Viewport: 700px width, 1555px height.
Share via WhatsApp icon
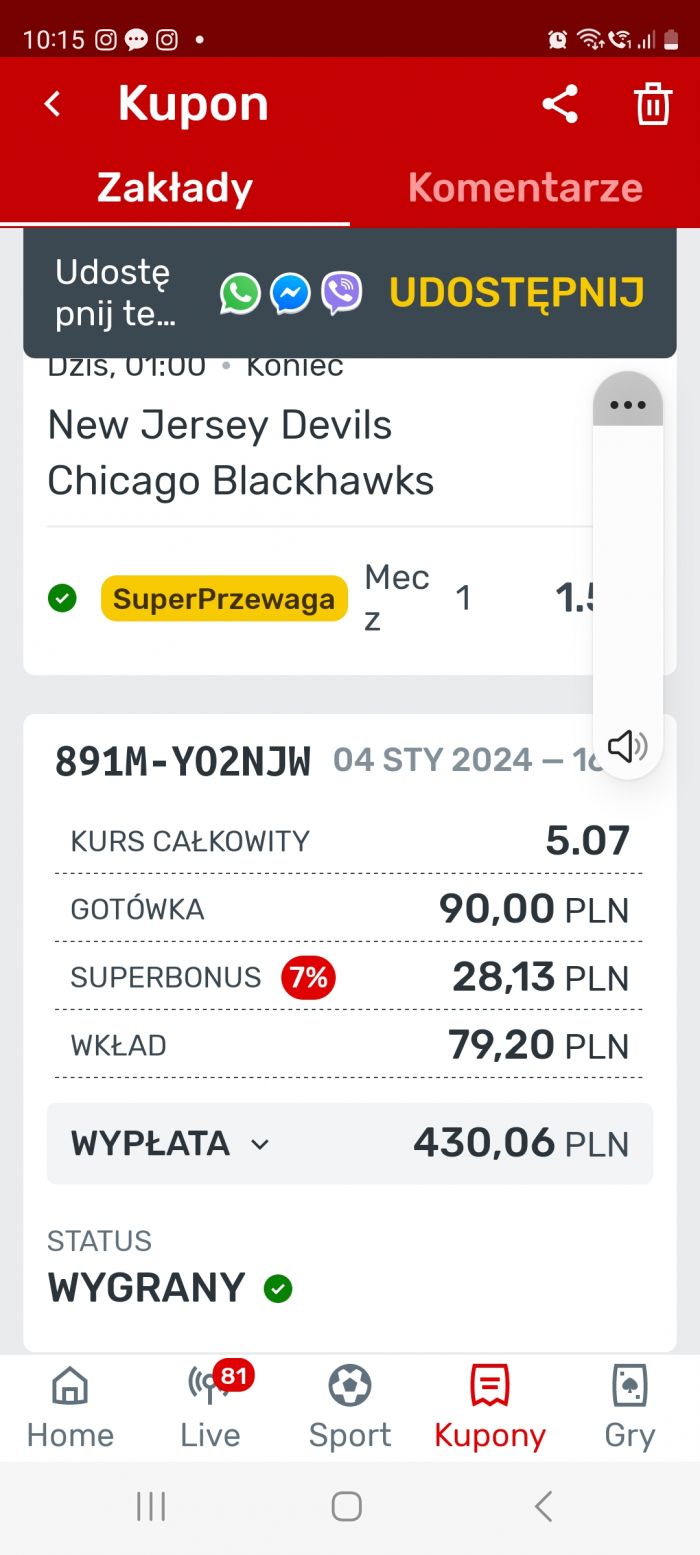[240, 294]
